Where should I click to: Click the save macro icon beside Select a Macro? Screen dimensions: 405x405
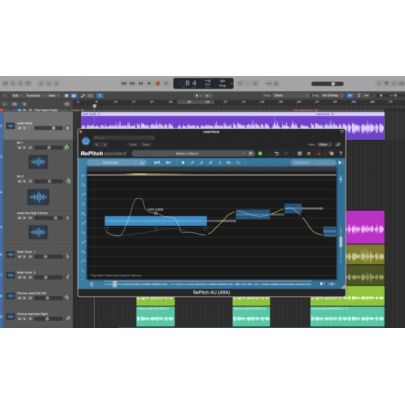click(x=251, y=153)
